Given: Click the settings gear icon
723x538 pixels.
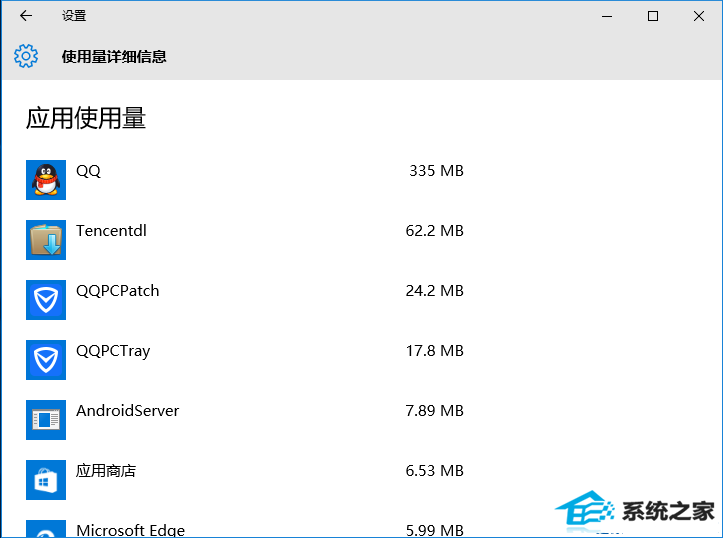Looking at the screenshot, I should [x=26, y=56].
